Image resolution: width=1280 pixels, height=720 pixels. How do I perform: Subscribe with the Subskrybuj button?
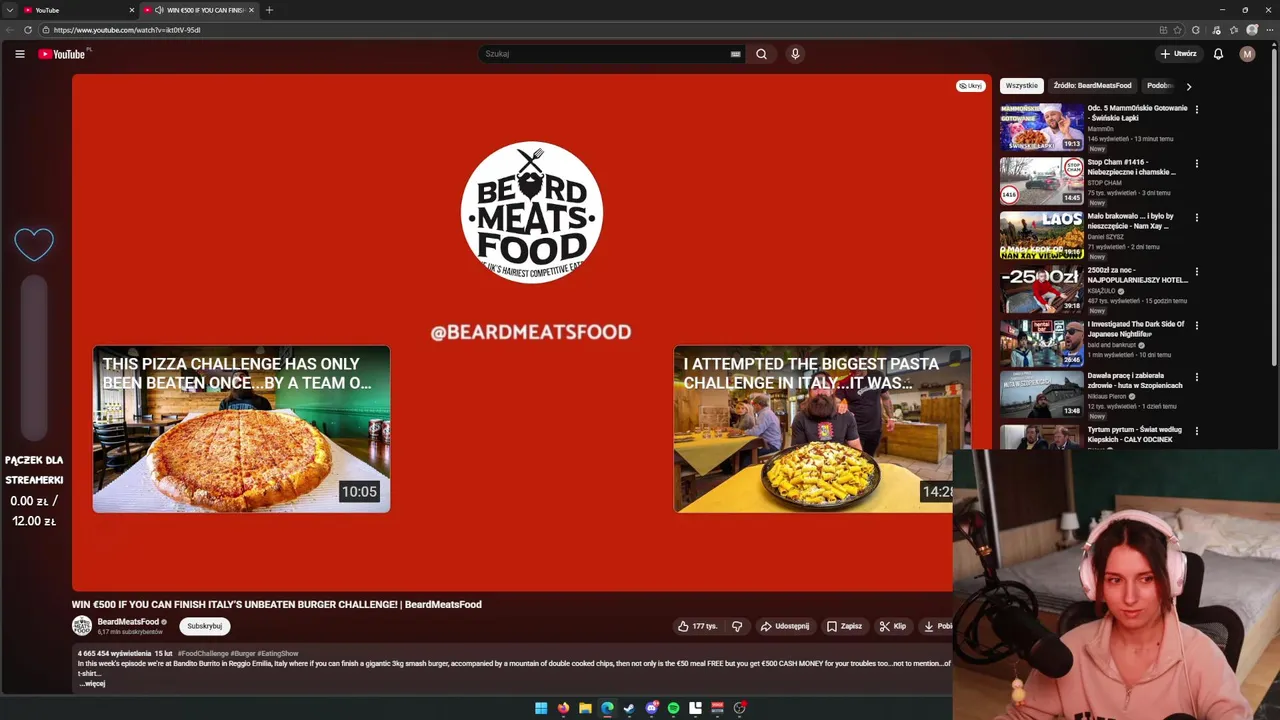pyautogui.click(x=205, y=626)
